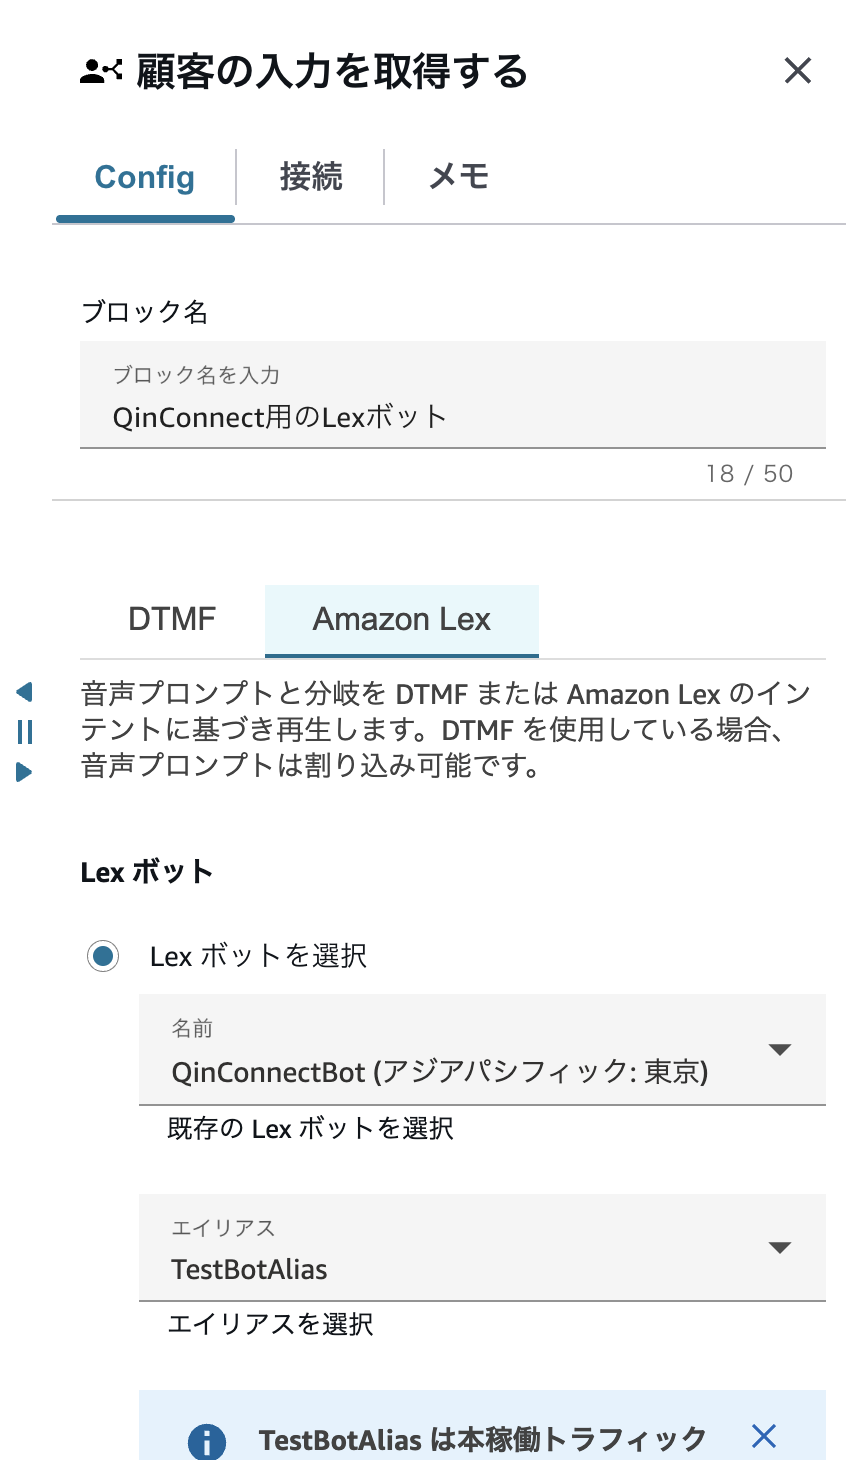846x1460 pixels.
Task: Click the 顧客の入力を取得する panel title
Action: 331,72
